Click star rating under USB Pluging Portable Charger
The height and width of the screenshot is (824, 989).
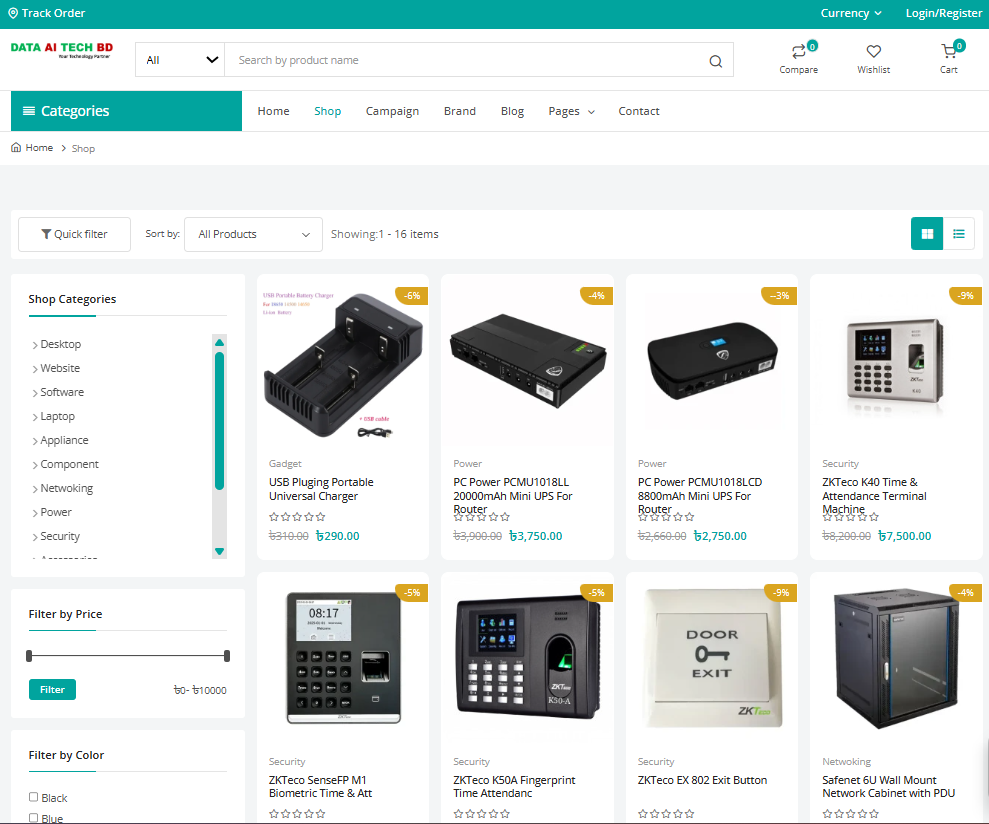[297, 517]
